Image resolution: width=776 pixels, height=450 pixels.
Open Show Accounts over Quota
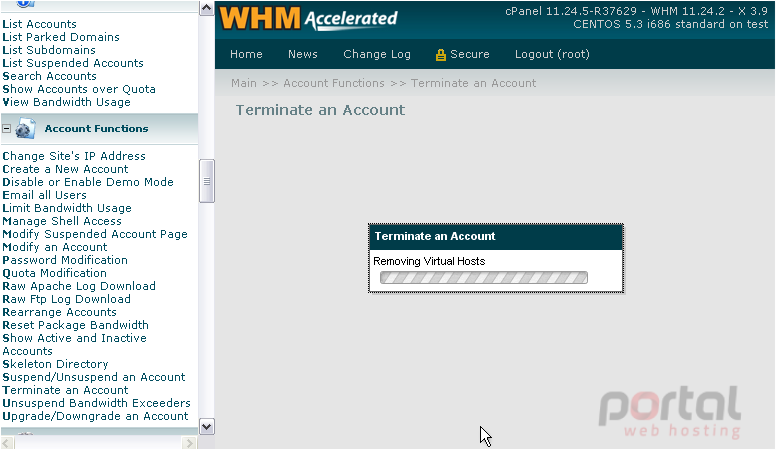(x=79, y=89)
